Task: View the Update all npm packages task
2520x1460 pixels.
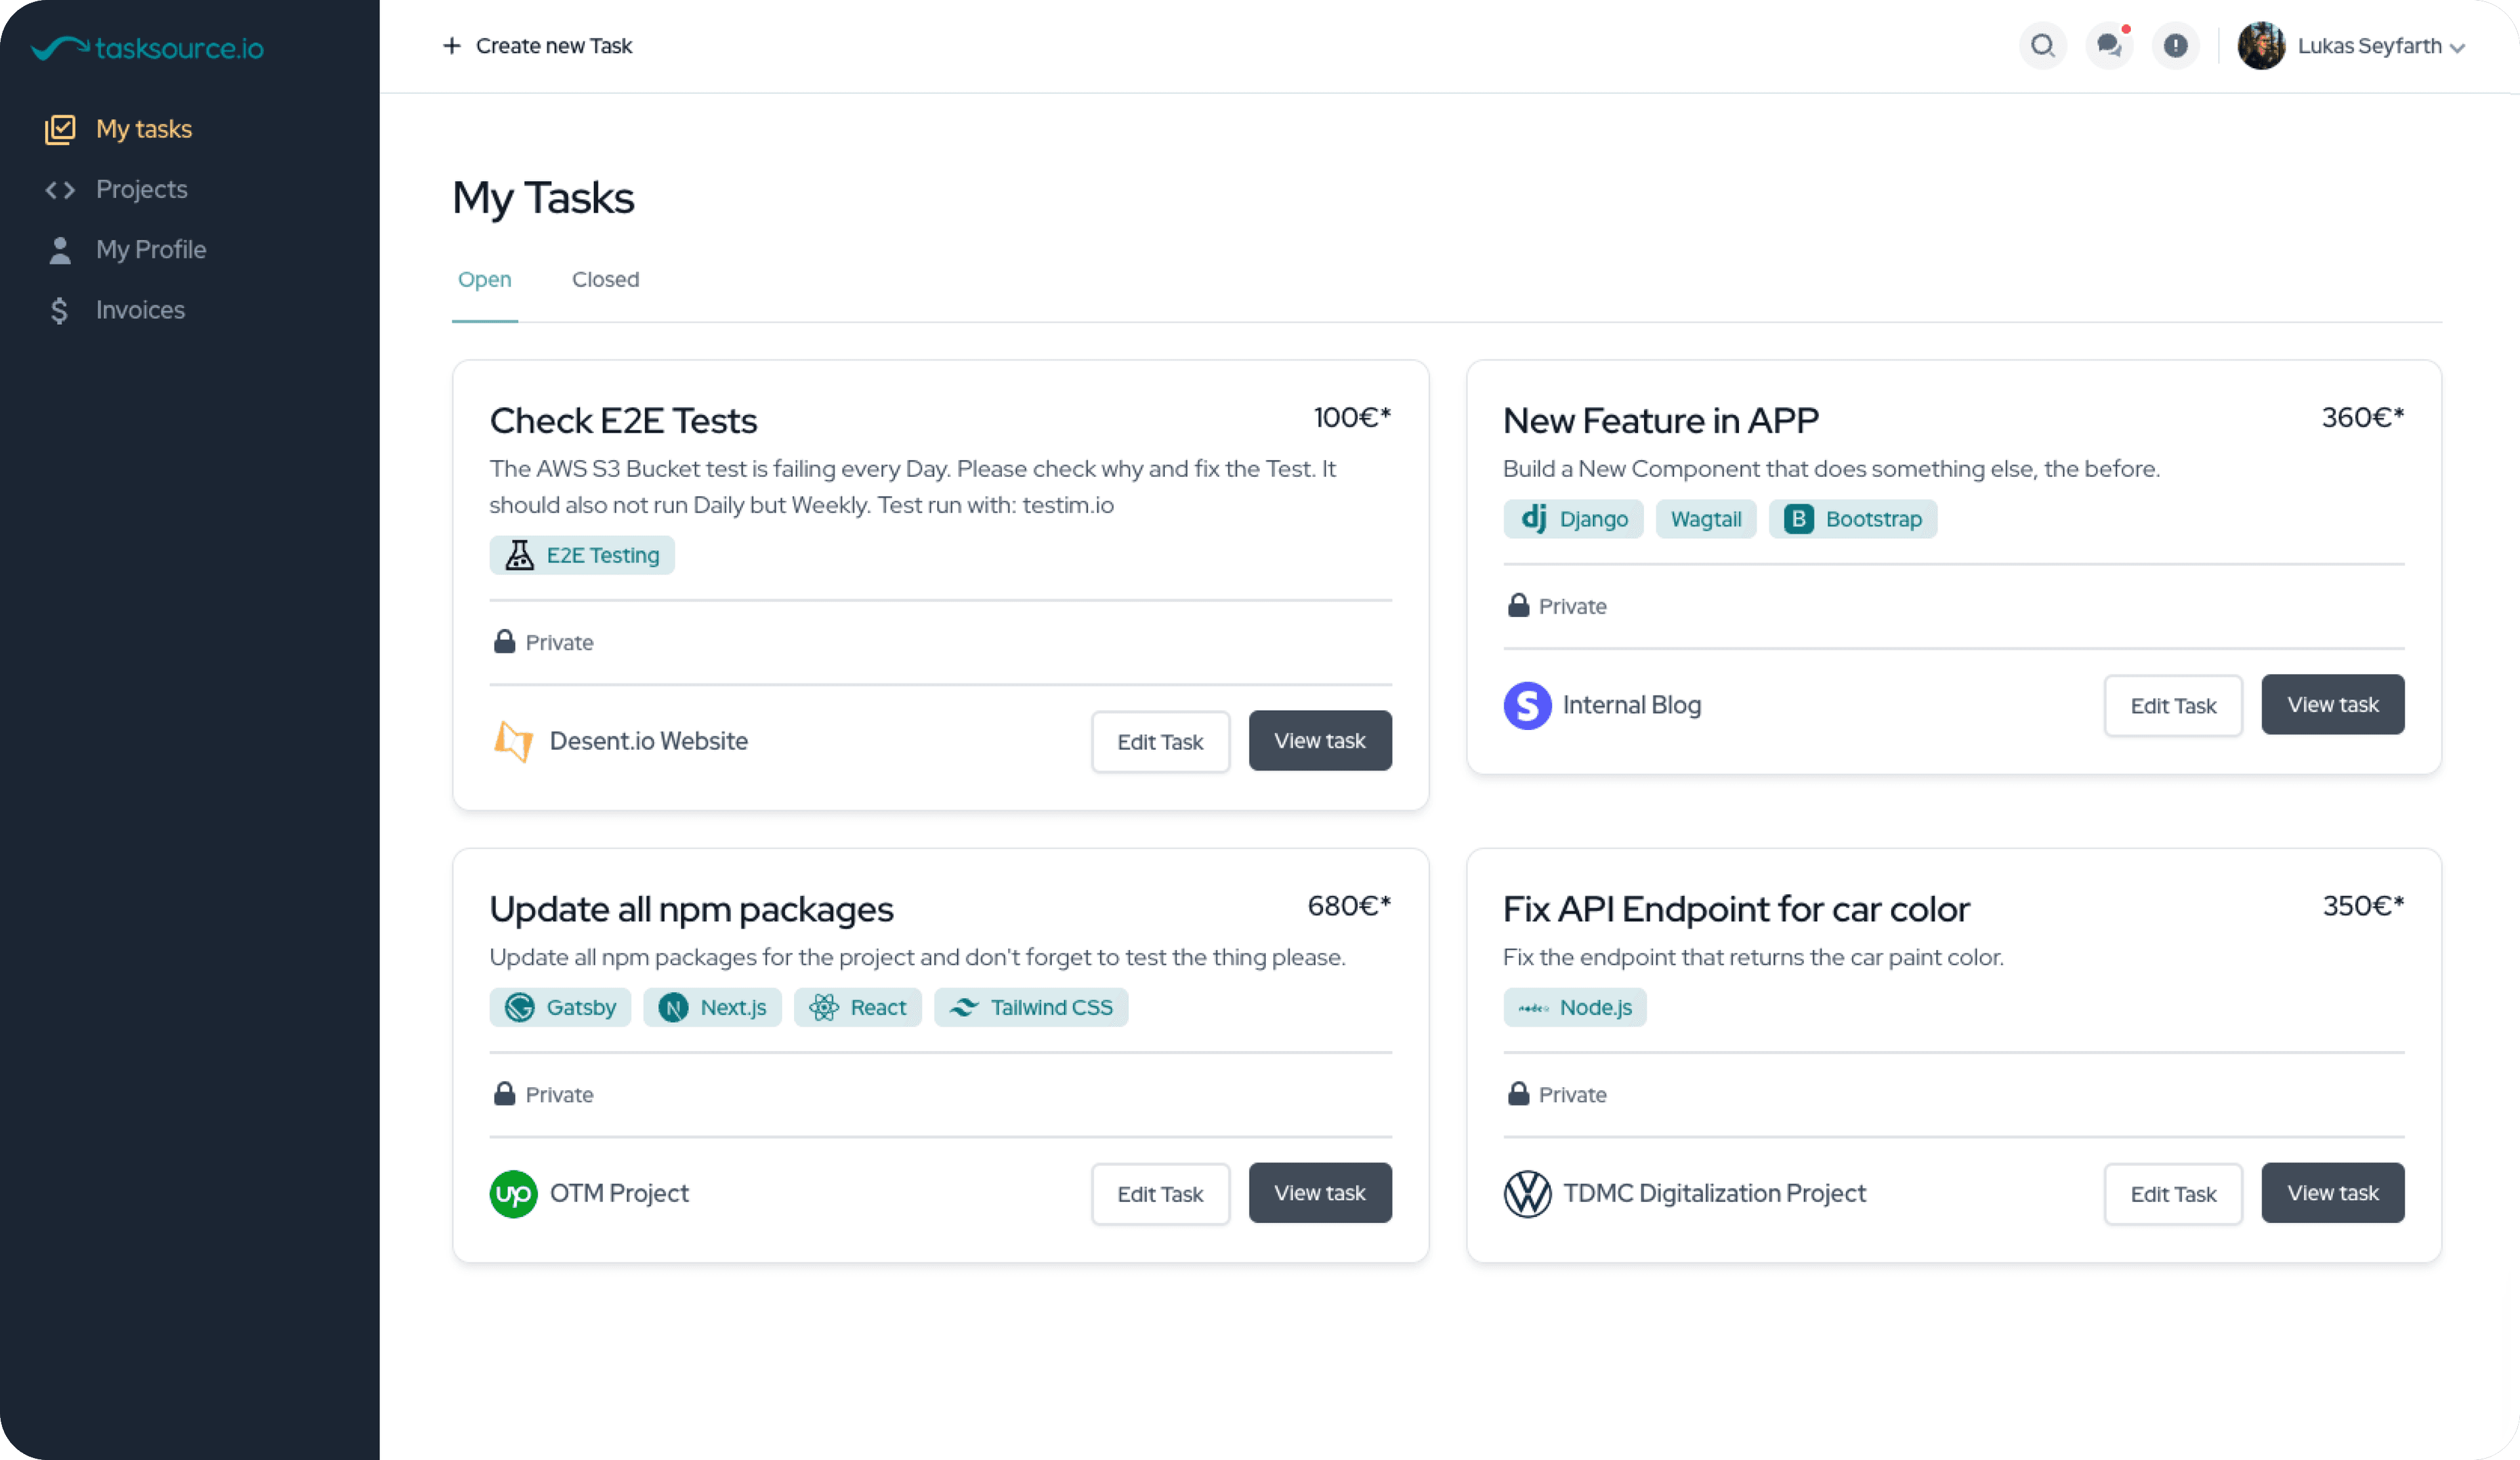Action: coord(1319,1193)
